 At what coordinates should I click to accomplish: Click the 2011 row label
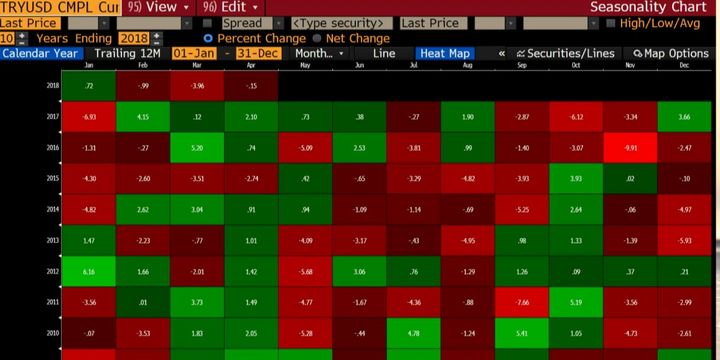[52, 302]
